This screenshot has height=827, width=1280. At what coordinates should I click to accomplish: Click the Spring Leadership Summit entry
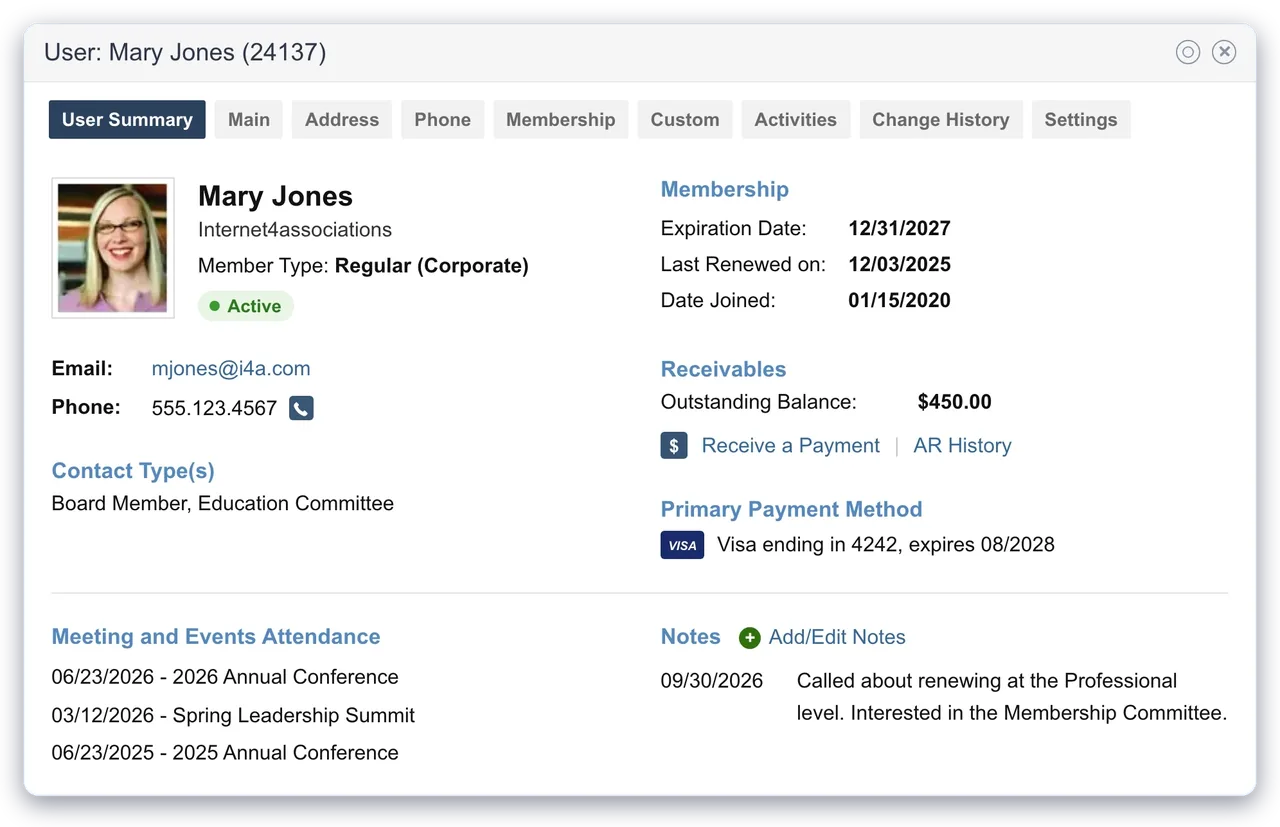(233, 715)
